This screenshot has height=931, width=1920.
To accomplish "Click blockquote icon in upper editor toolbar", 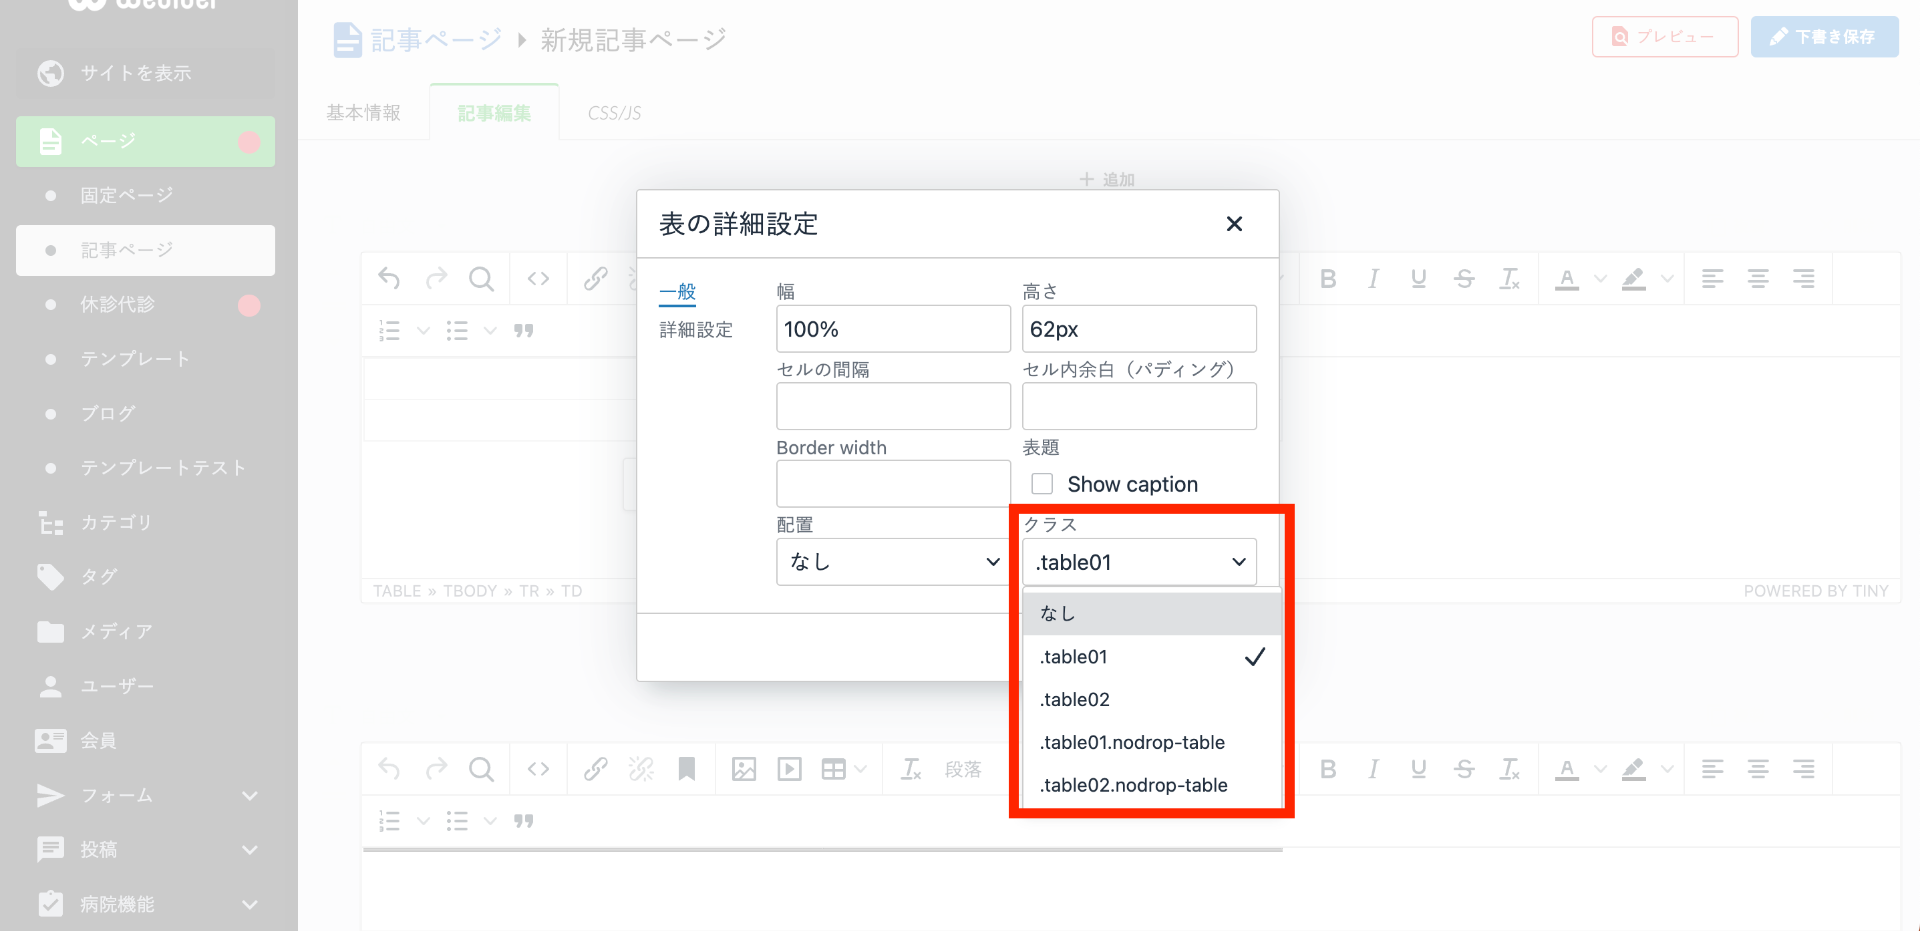I will pyautogui.click(x=524, y=331).
